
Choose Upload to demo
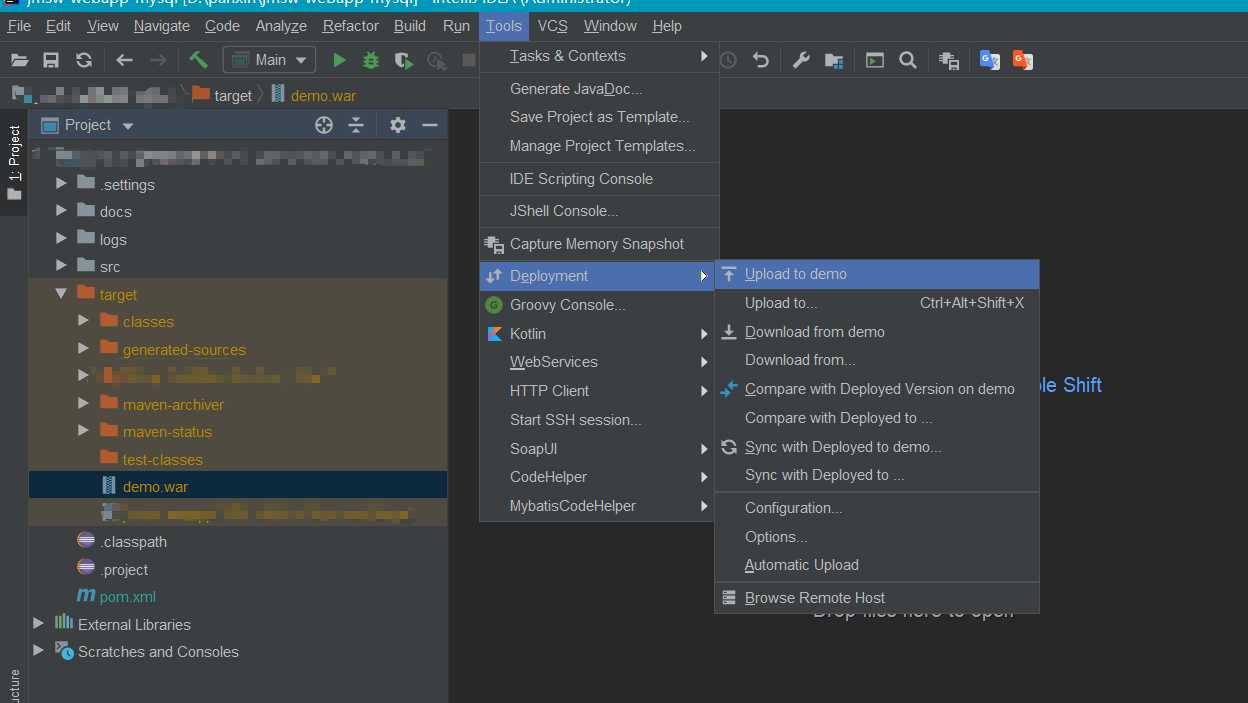coord(877,274)
